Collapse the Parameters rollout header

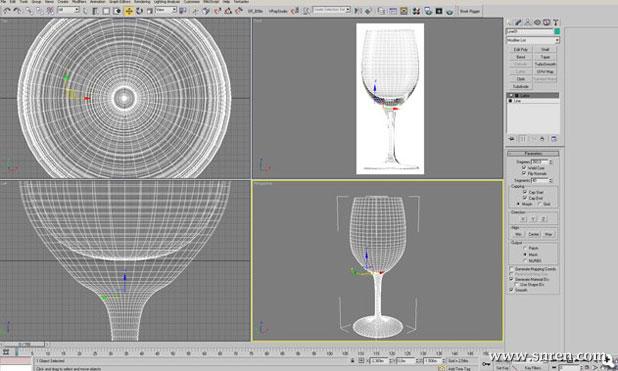[x=533, y=153]
